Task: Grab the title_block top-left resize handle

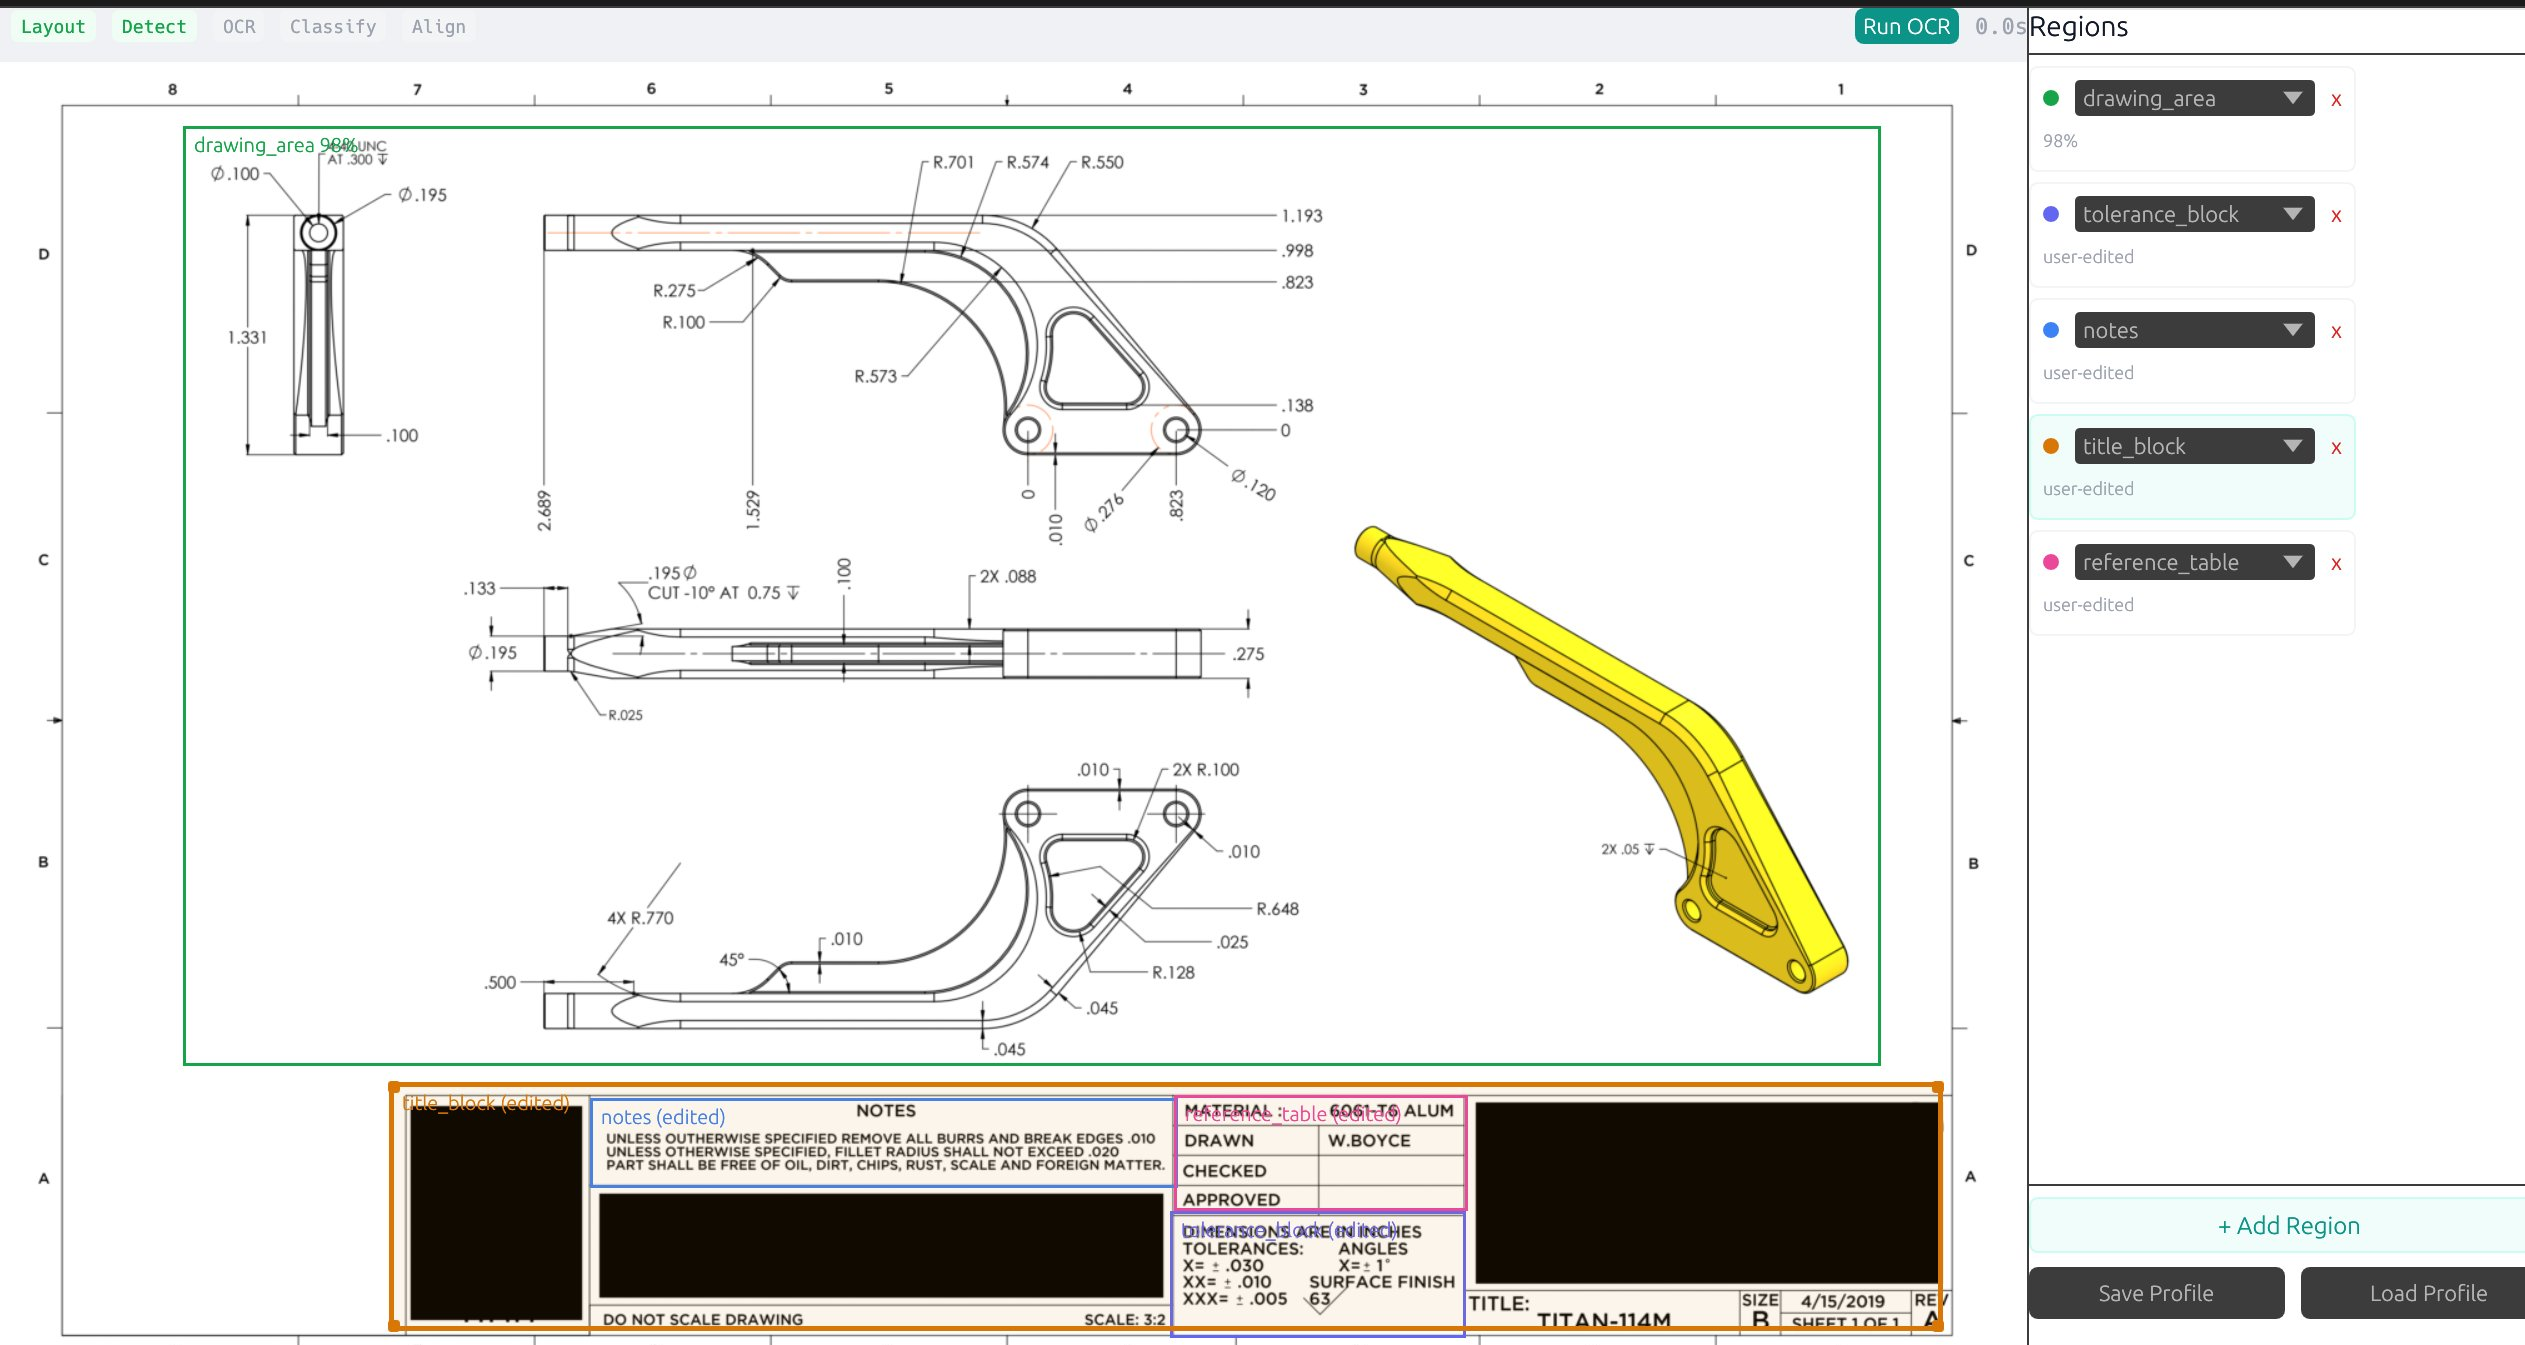Action: [x=394, y=1087]
